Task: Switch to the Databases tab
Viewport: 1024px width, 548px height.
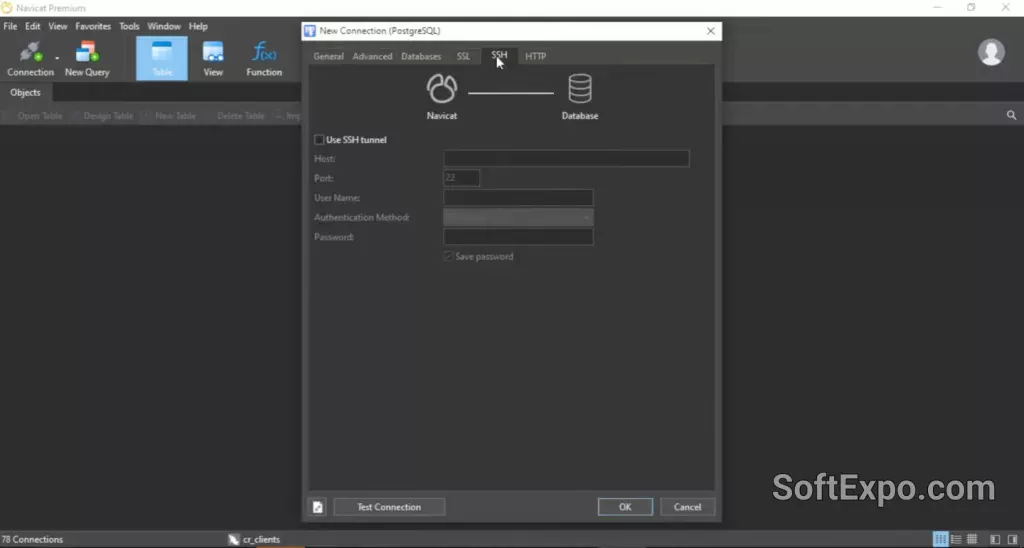Action: pyautogui.click(x=421, y=56)
